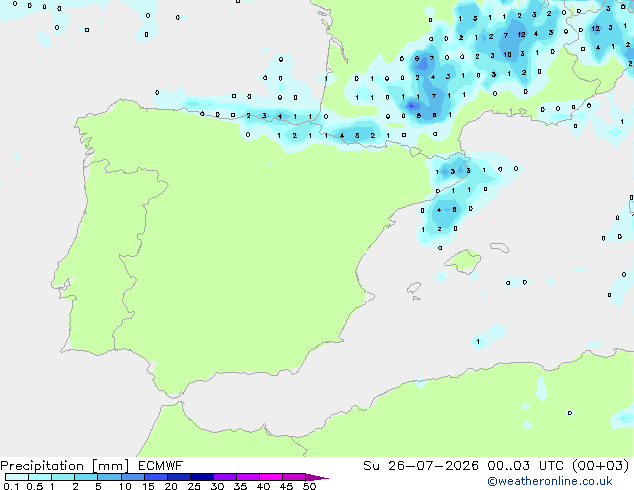The image size is (634, 490).
Task: Open the weatheronline.co.uk copyright link
Action: click(550, 481)
